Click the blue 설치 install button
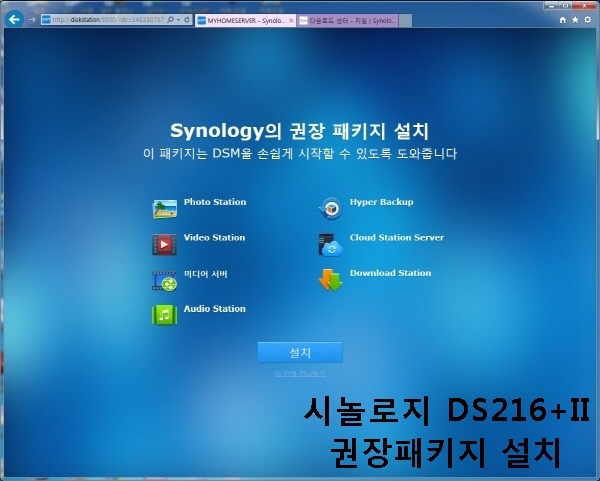 coord(300,352)
